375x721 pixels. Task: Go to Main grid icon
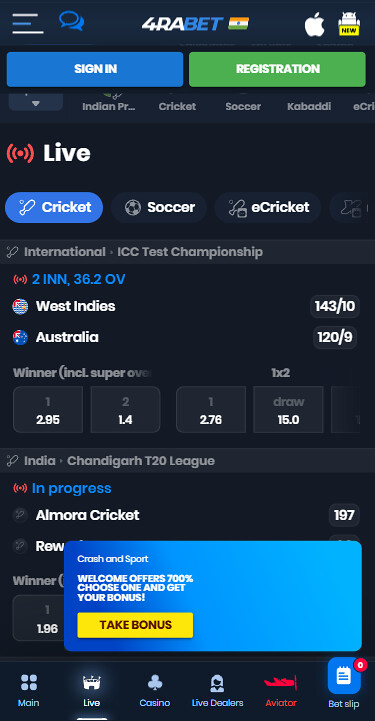click(x=28, y=689)
